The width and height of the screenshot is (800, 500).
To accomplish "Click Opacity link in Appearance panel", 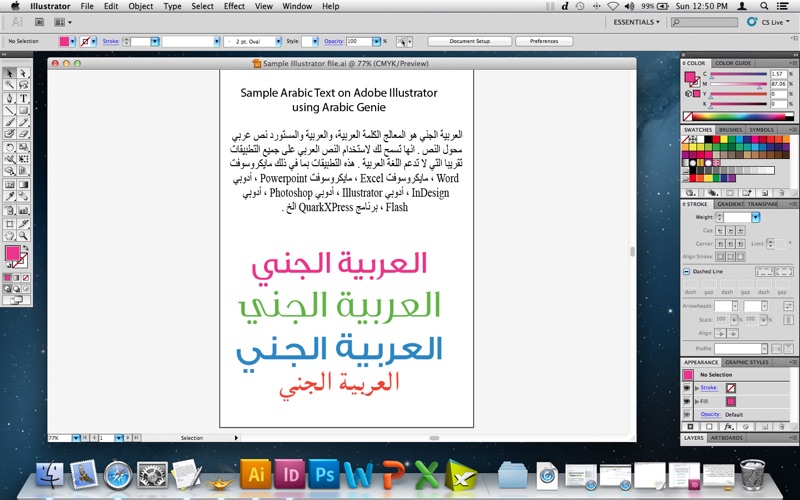I will coord(710,414).
